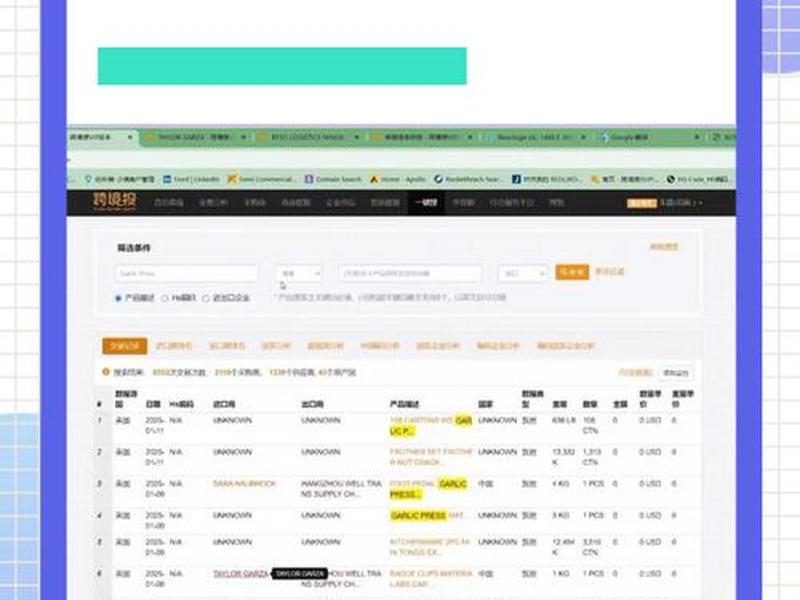
Task: Select the 进出口企业 radio button
Action: coord(206,298)
